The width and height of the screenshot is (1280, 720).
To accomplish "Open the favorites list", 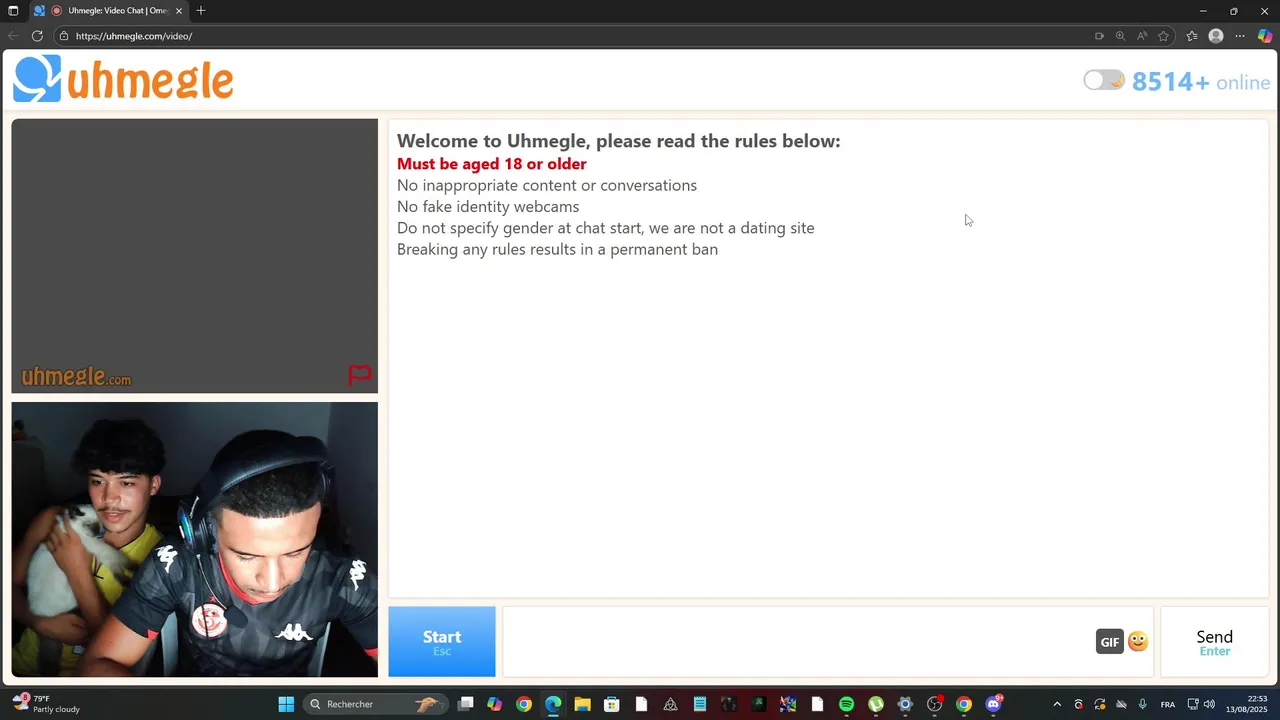I will click(x=1192, y=36).
